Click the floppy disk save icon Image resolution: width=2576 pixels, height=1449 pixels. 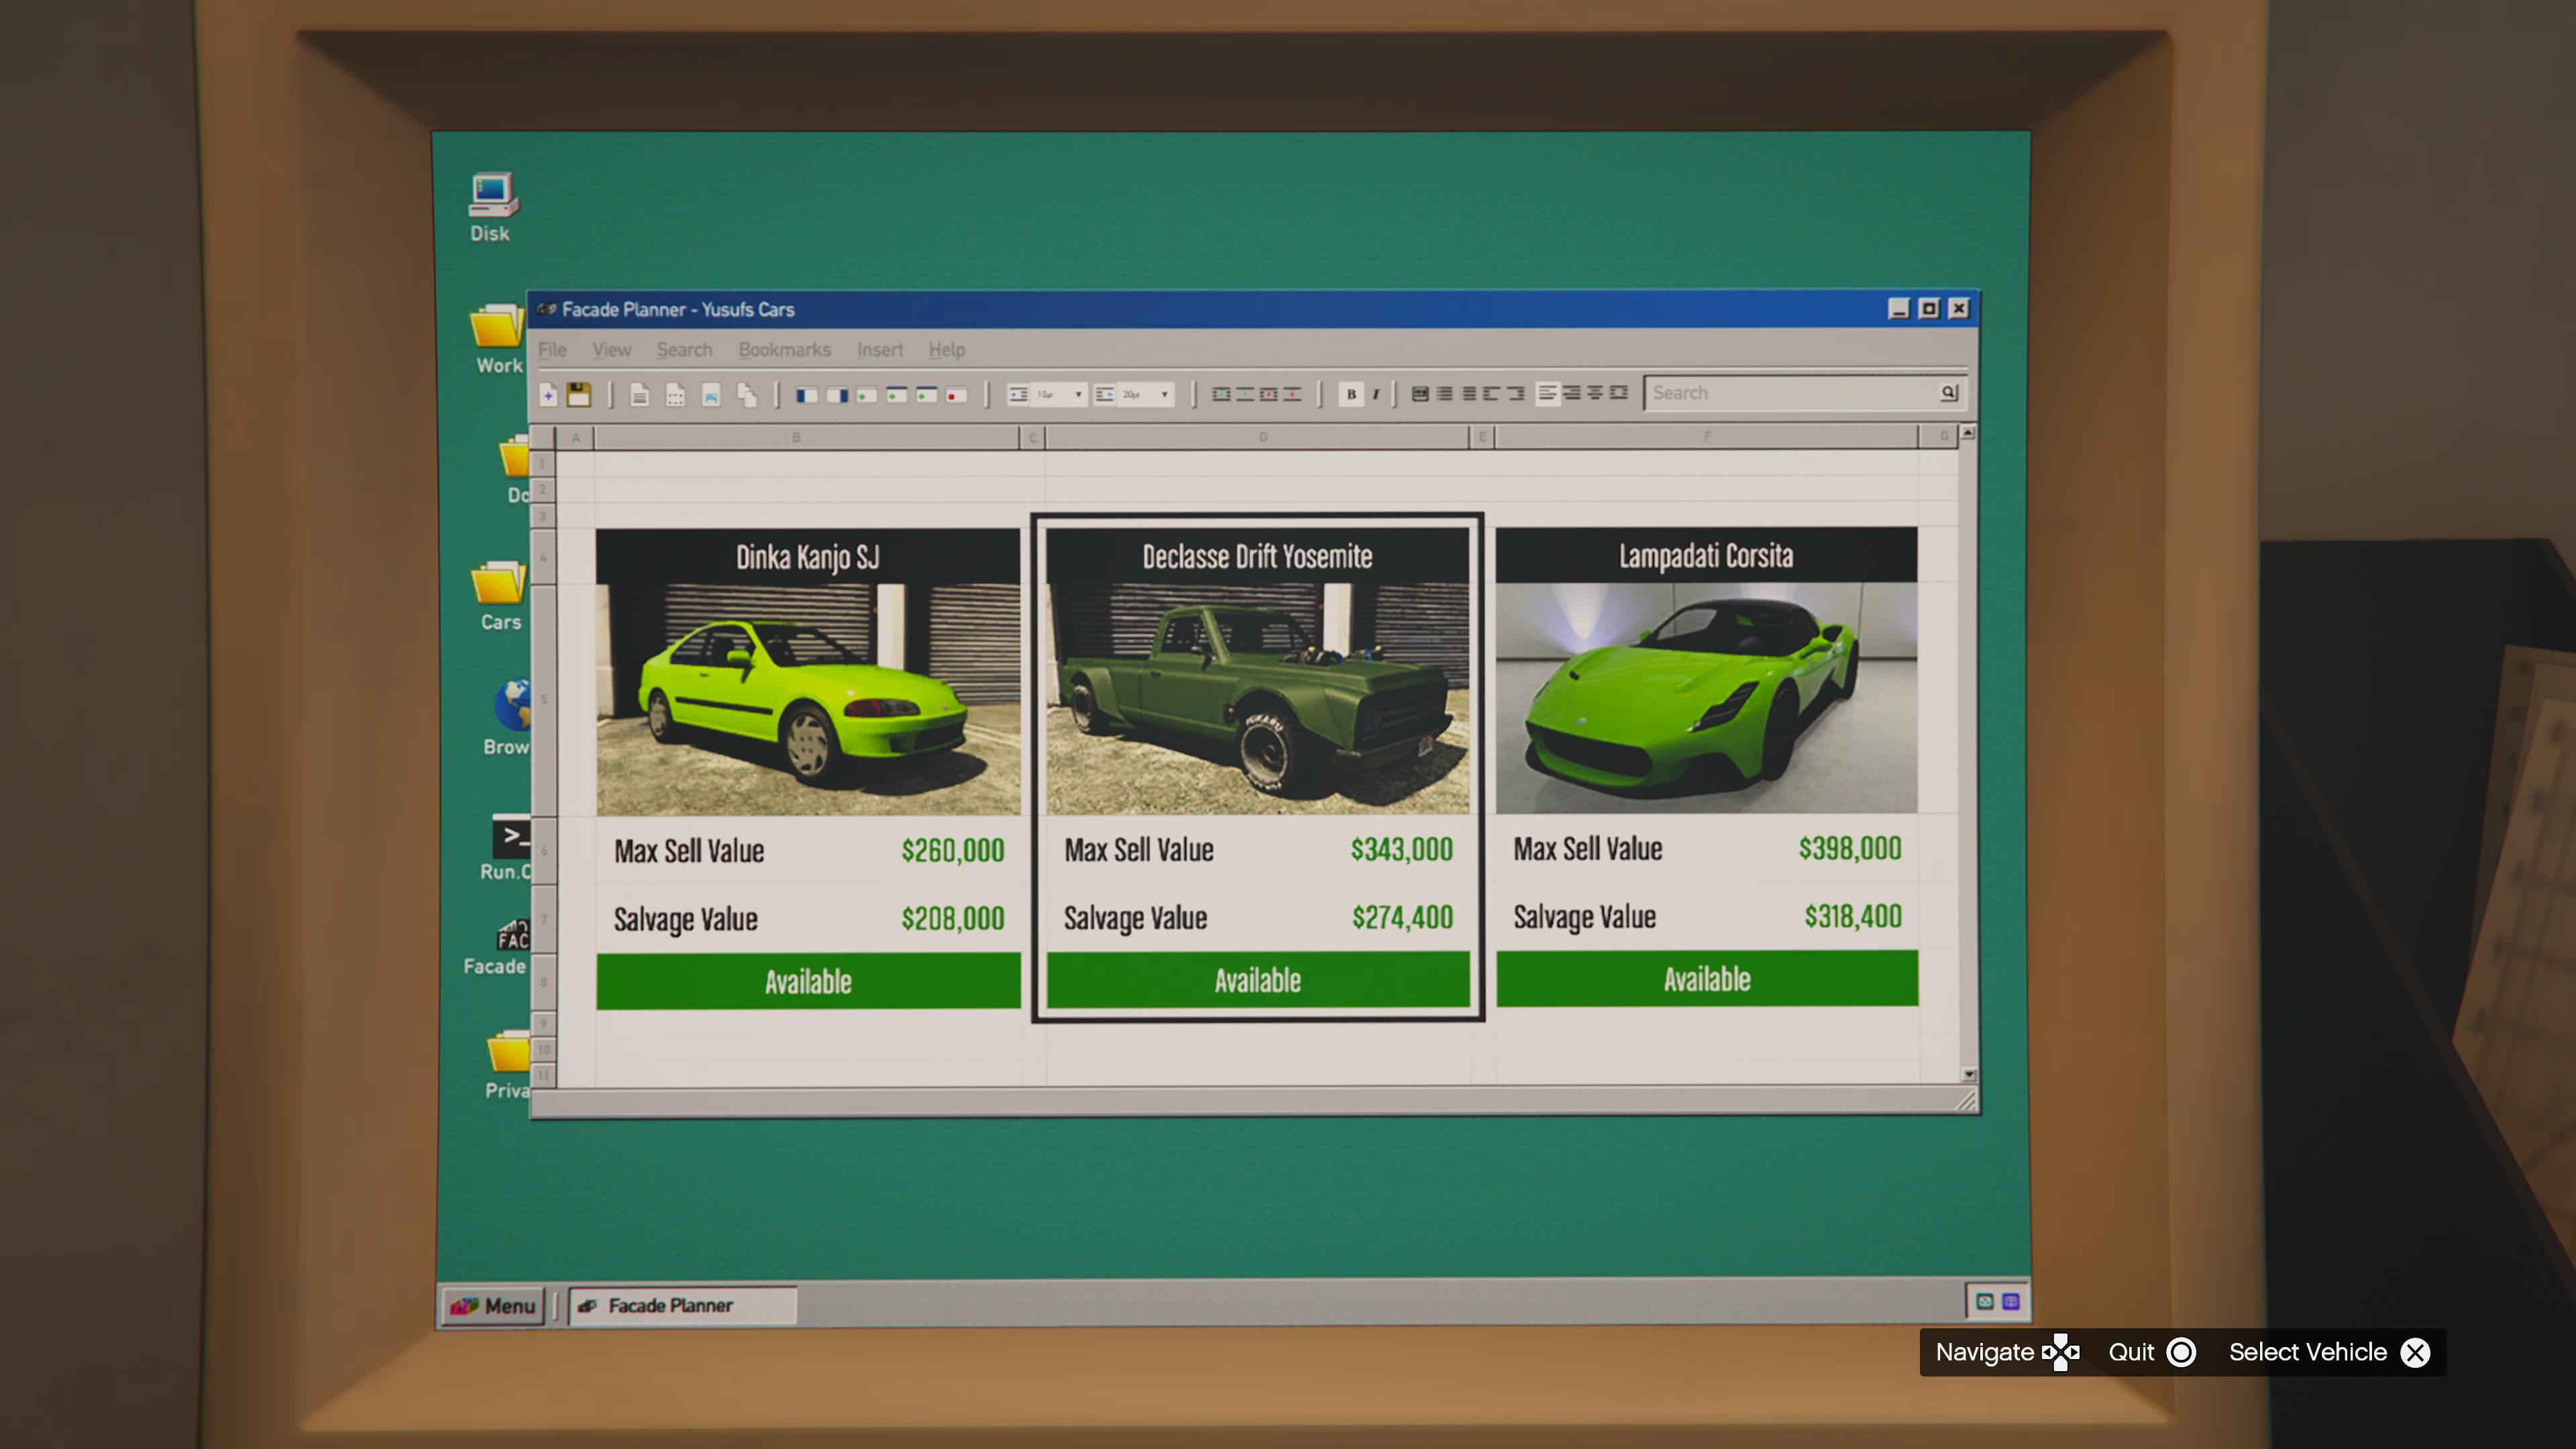578,395
